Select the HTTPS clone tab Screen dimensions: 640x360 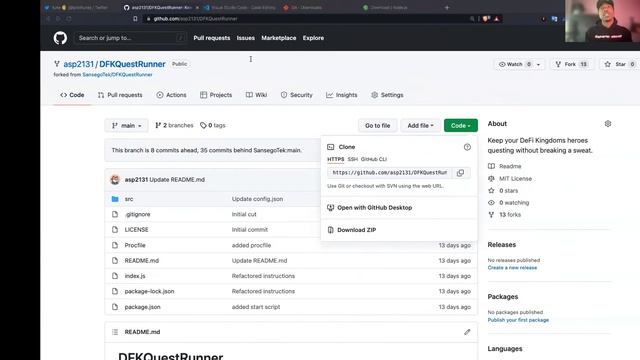[x=336, y=159]
